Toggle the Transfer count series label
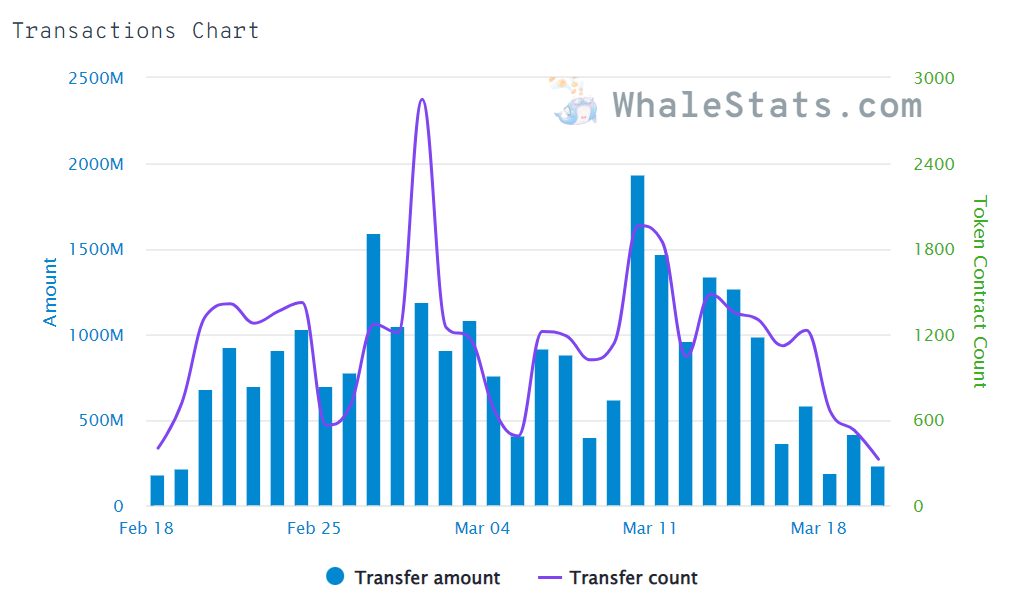Viewport: 1017px width, 611px height. (x=633, y=577)
